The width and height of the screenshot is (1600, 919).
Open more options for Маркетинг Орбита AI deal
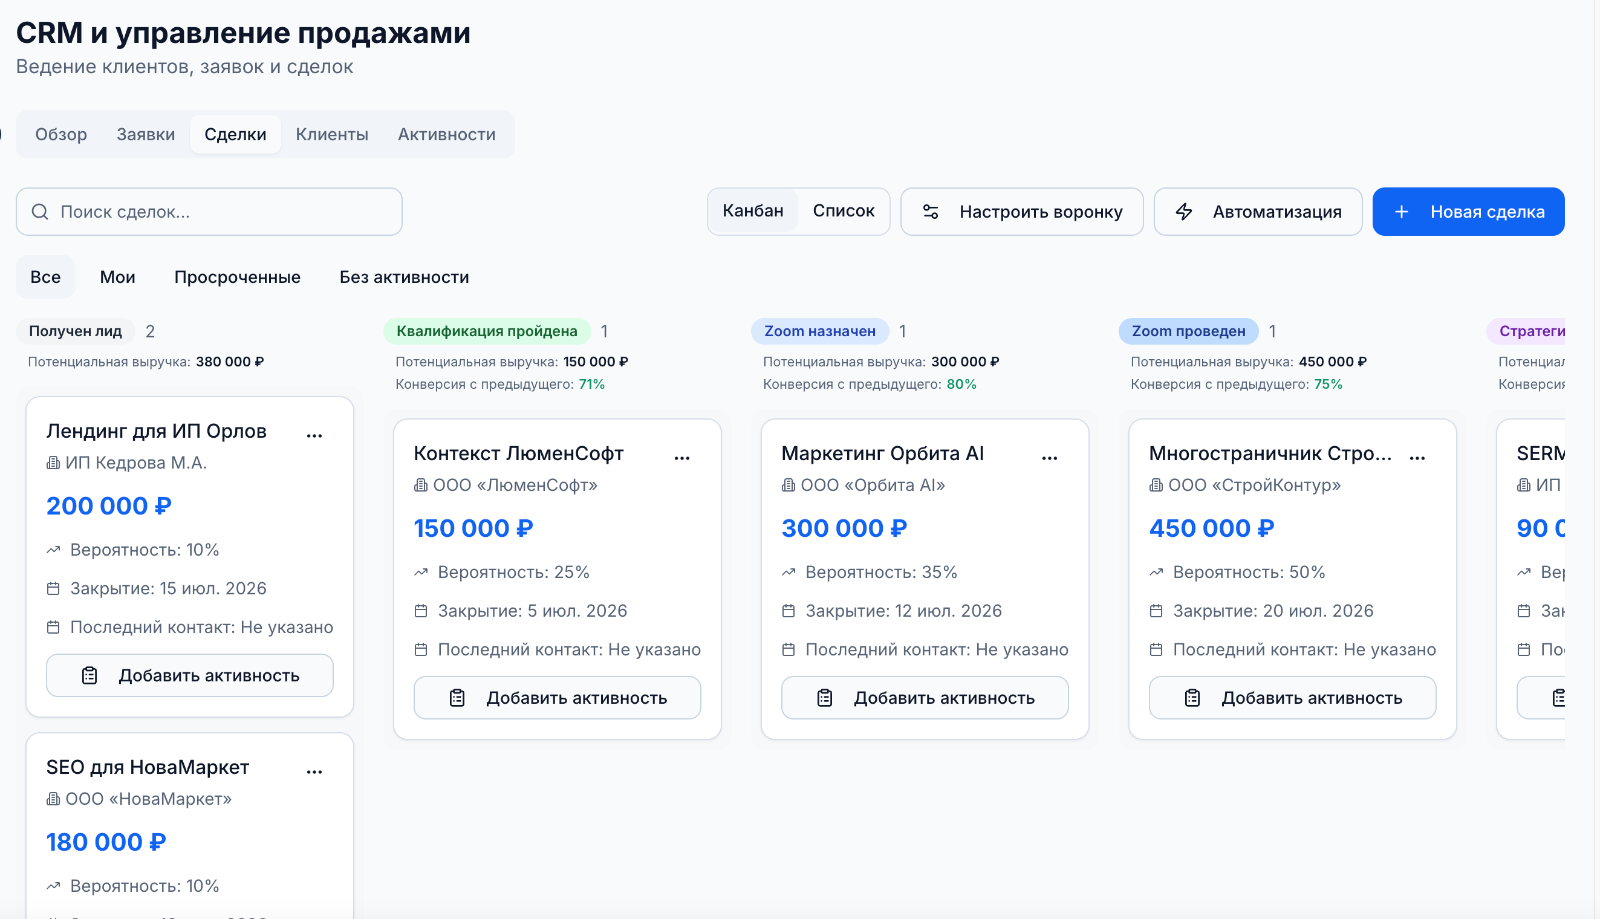(1049, 457)
